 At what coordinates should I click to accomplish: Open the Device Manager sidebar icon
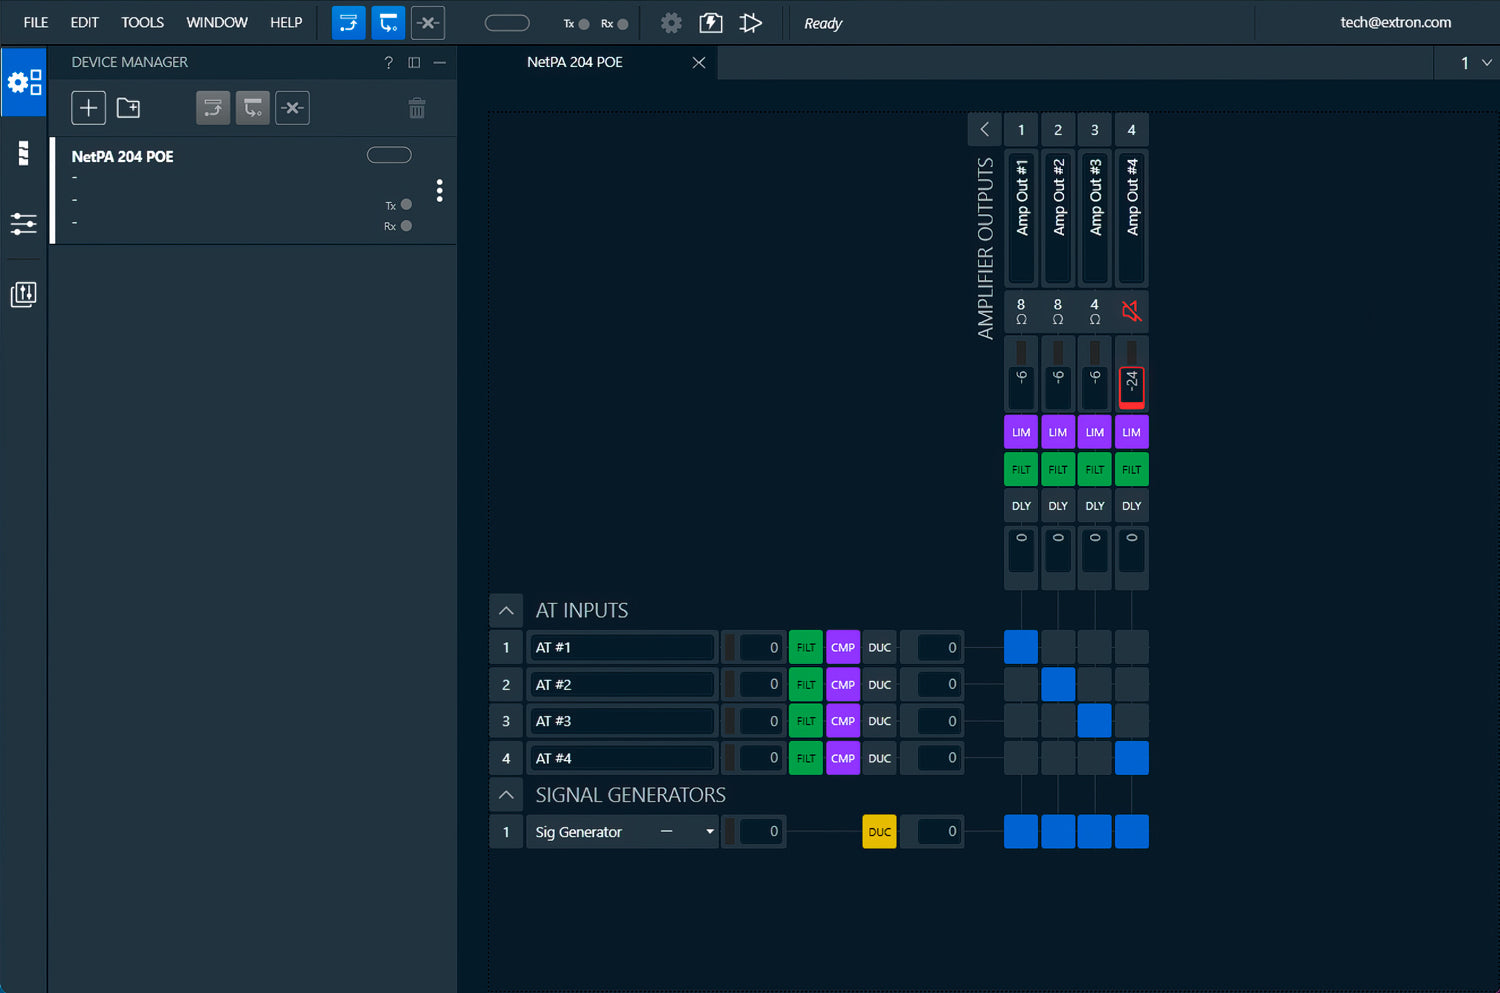point(24,82)
